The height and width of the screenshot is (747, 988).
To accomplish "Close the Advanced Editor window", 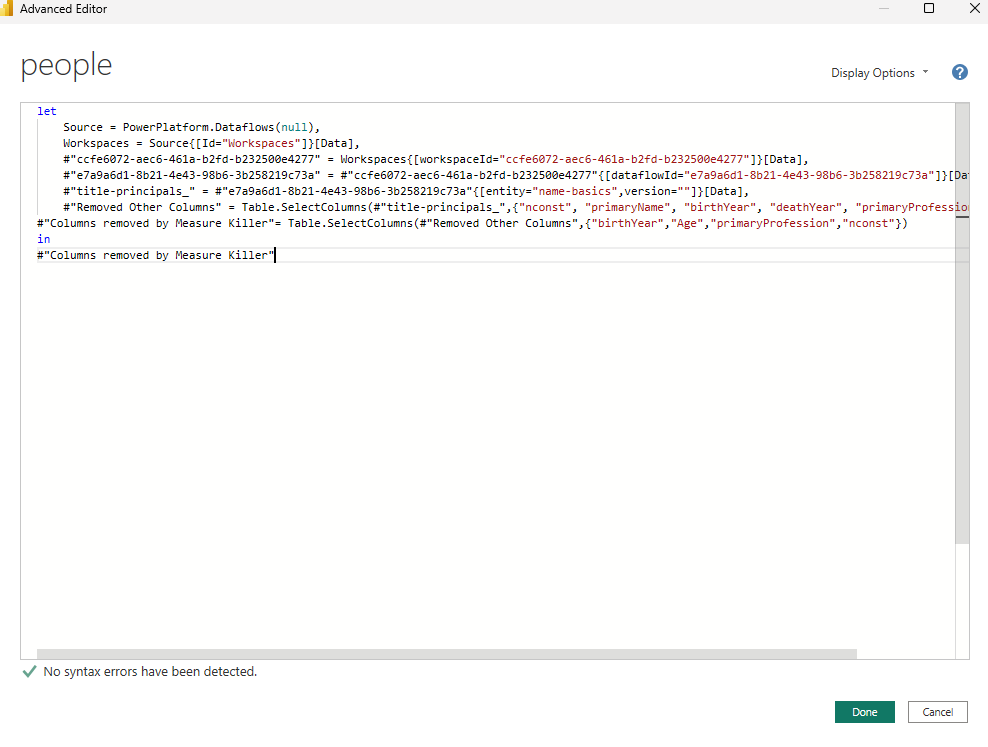I will coord(974,8).
